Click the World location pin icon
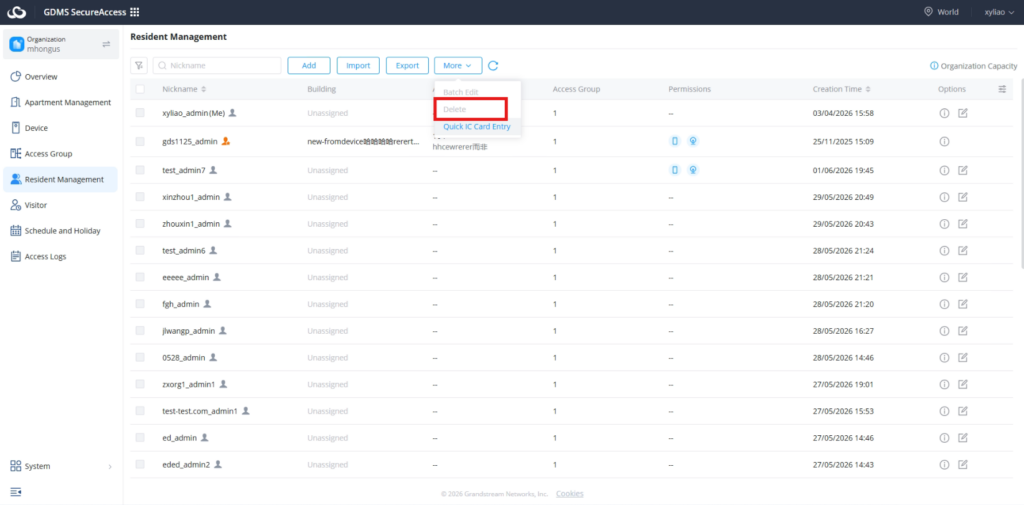 pyautogui.click(x=928, y=12)
